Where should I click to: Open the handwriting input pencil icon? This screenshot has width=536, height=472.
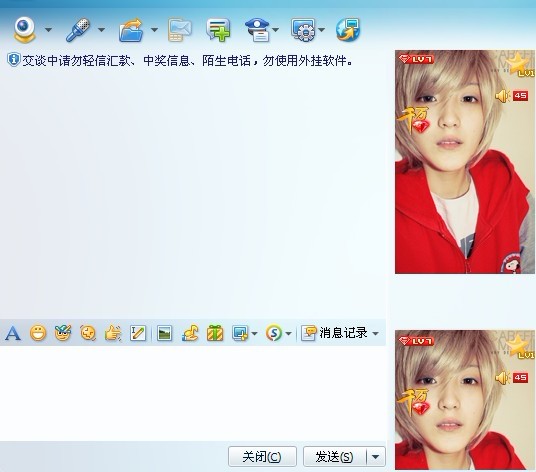(x=138, y=333)
